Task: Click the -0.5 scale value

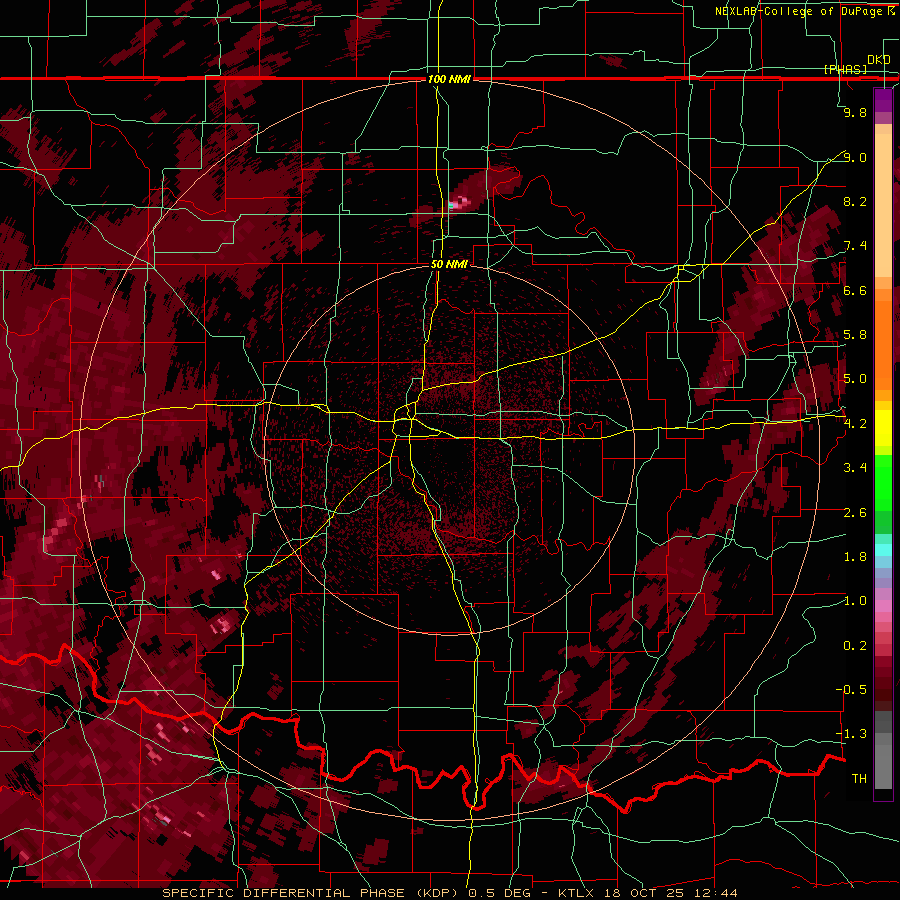Action: click(852, 690)
